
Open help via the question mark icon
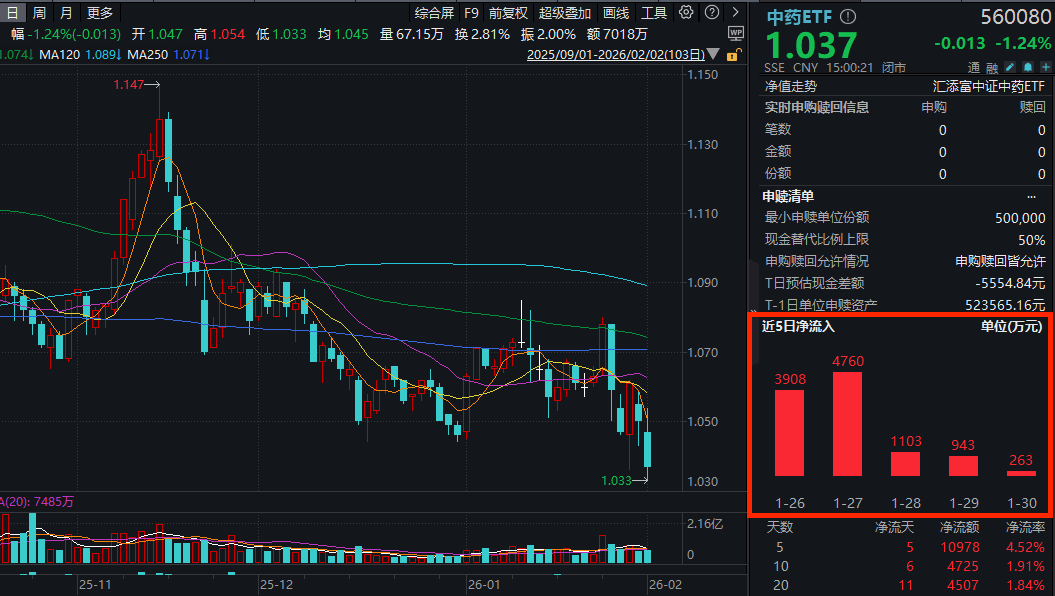(x=711, y=12)
